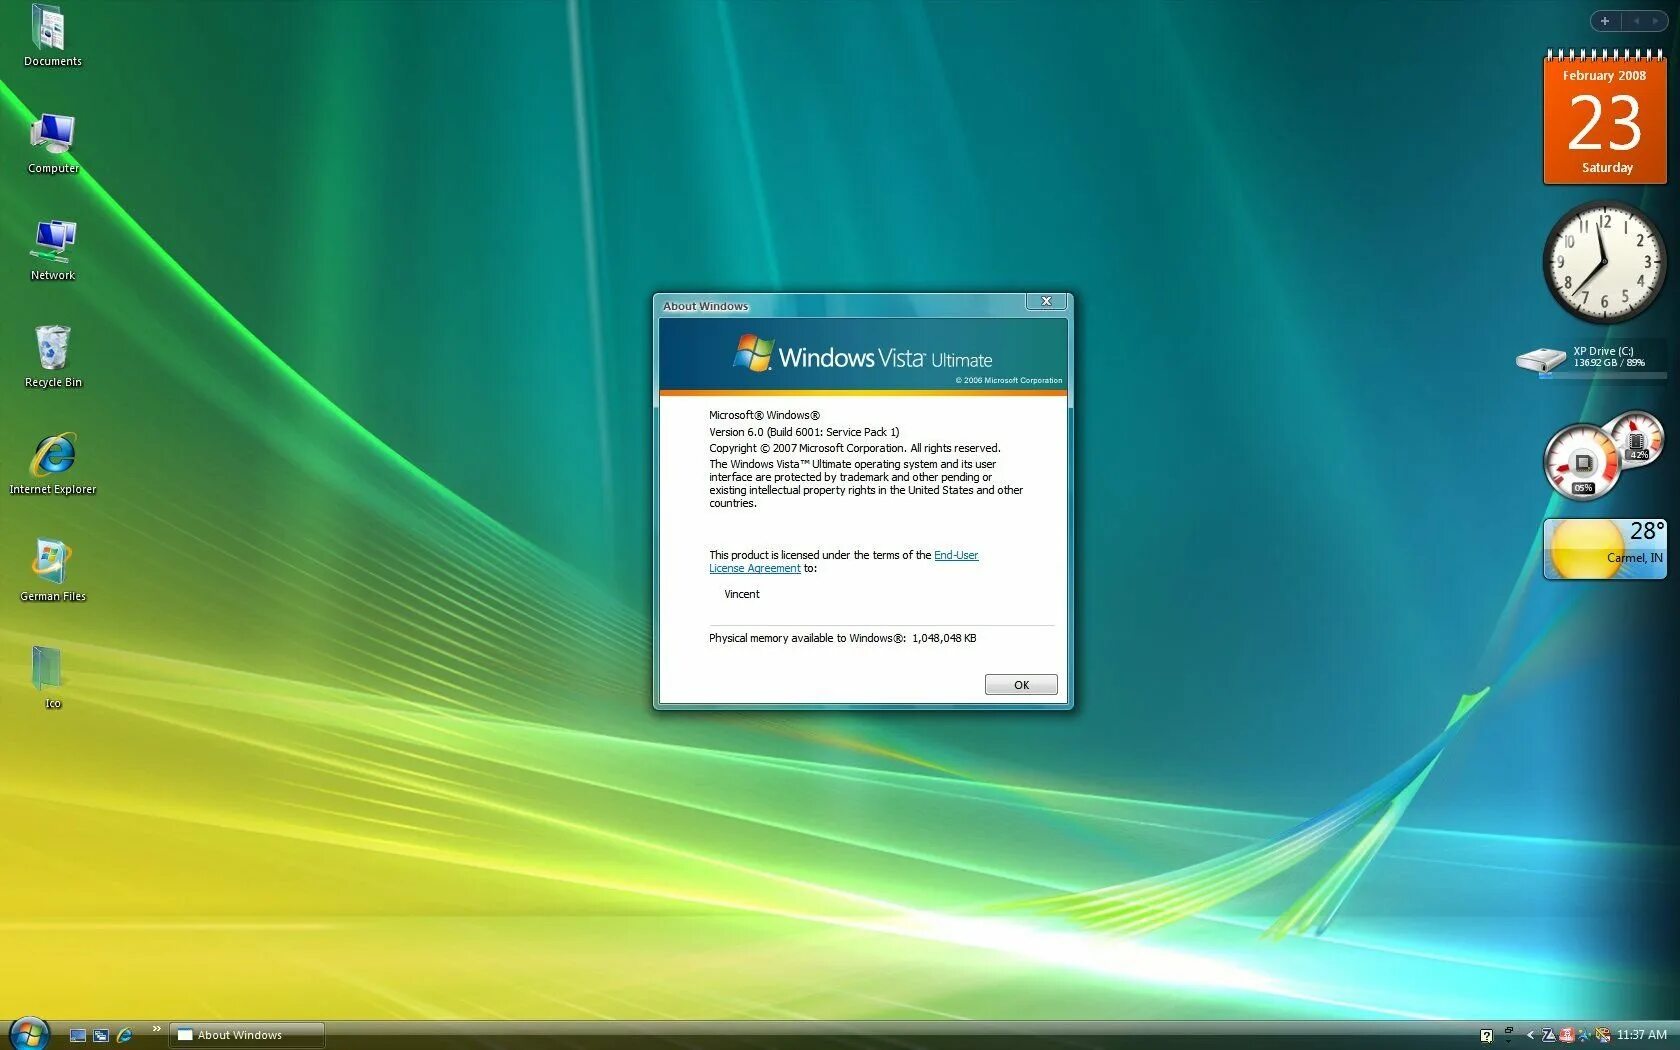Open the weather gadget showing Carmel, IN
Viewport: 1680px width, 1050px height.
pyautogui.click(x=1605, y=548)
